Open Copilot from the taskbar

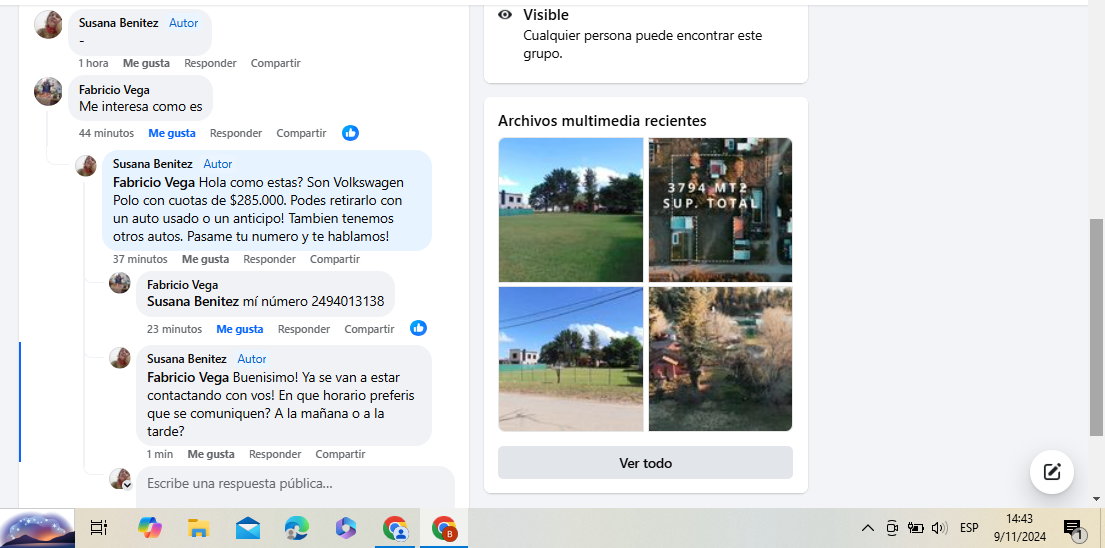point(149,528)
